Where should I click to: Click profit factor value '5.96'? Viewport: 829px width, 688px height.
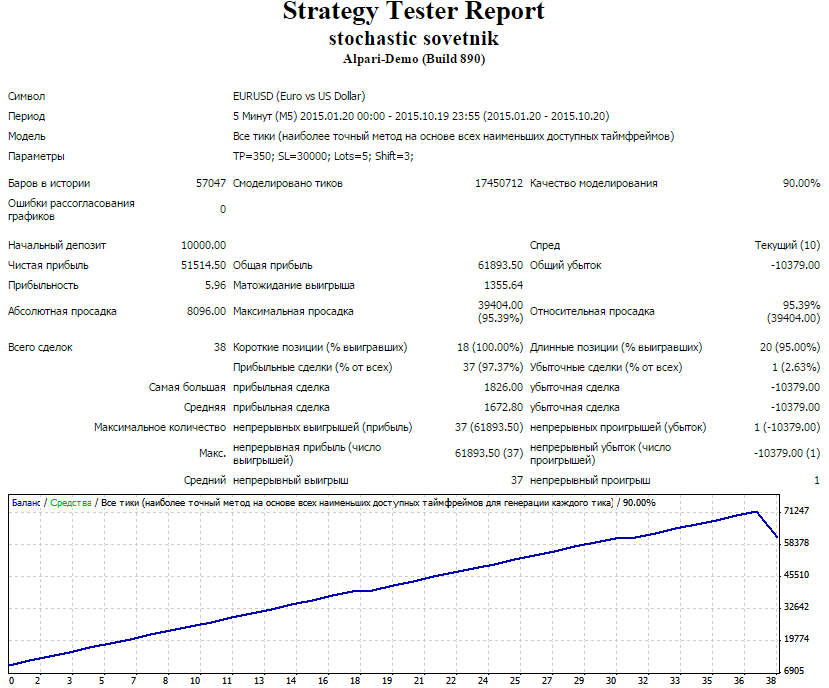click(215, 286)
